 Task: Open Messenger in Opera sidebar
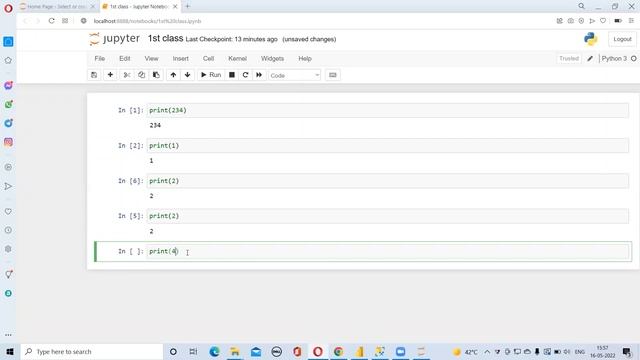(x=8, y=85)
